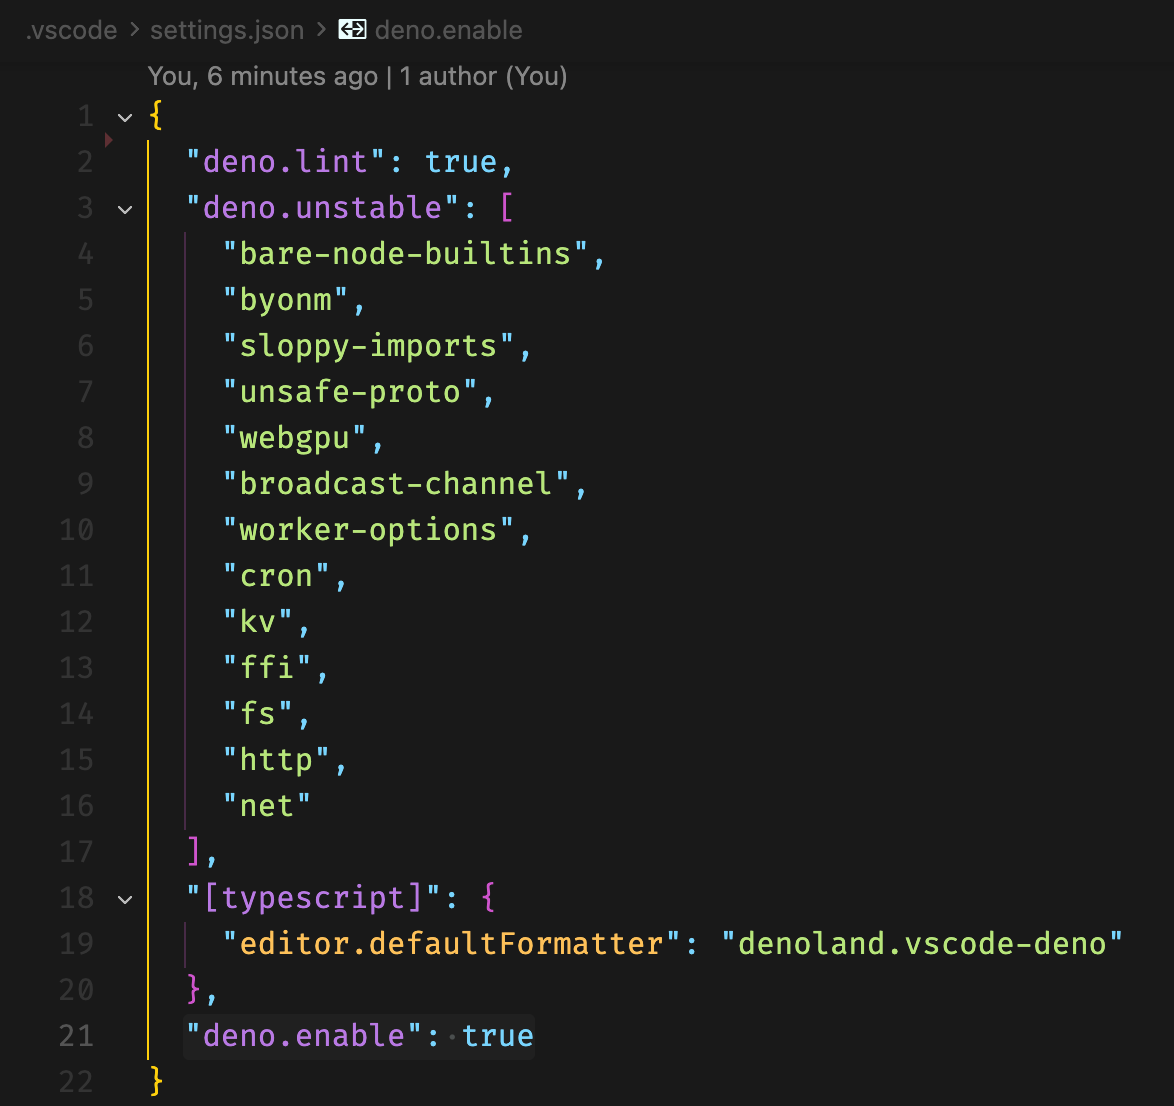Click the "worker-options" entry

pyautogui.click(x=368, y=529)
